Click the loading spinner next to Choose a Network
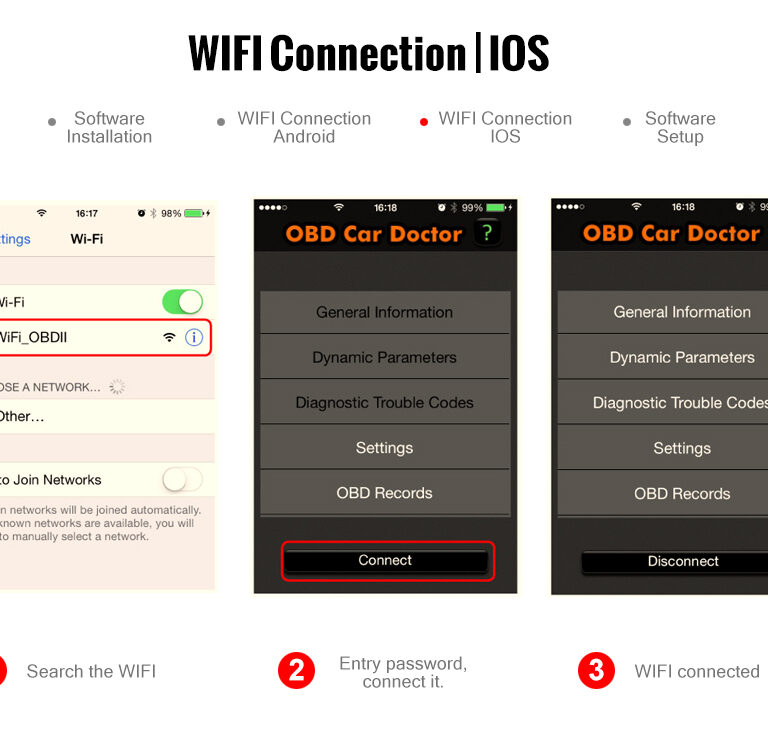Image resolution: width=768 pixels, height=734 pixels. coord(117,387)
